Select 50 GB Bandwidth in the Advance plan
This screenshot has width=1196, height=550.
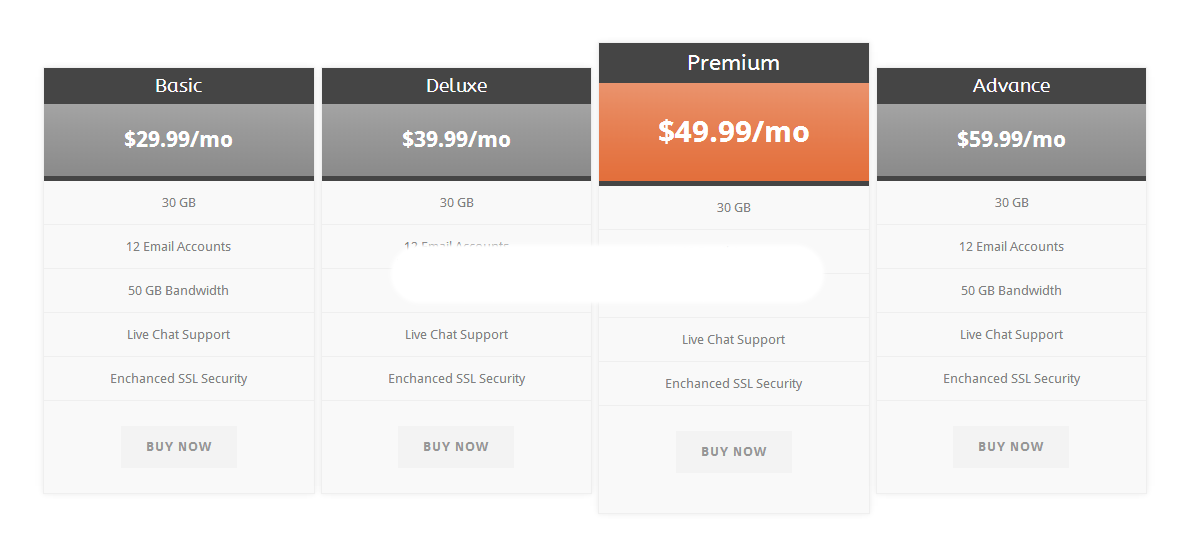1011,291
